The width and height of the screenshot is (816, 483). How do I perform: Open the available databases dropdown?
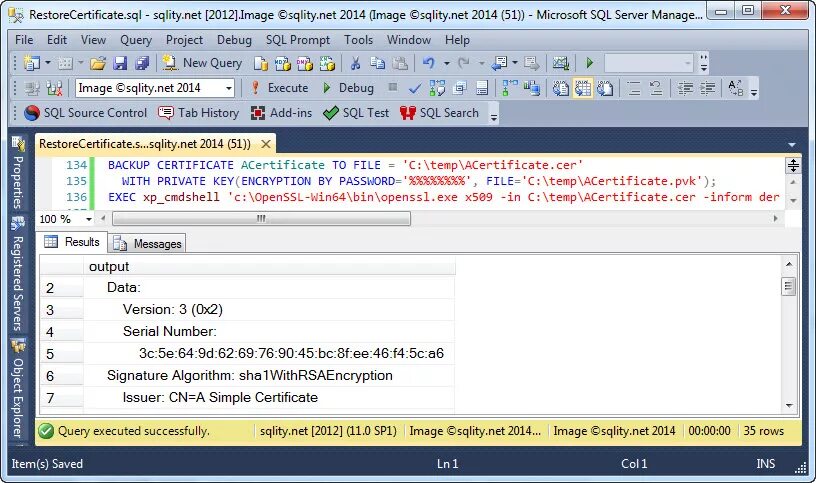coord(229,88)
